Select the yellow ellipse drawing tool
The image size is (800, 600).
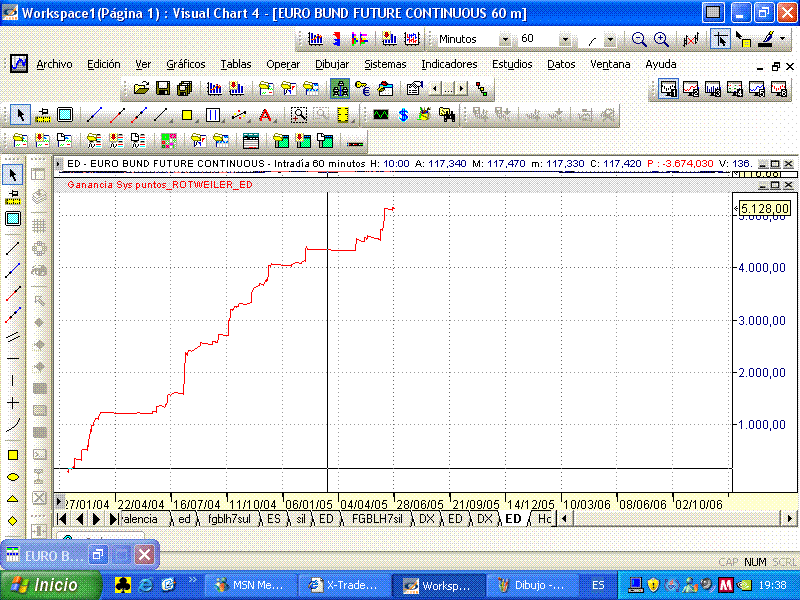pyautogui.click(x=13, y=476)
